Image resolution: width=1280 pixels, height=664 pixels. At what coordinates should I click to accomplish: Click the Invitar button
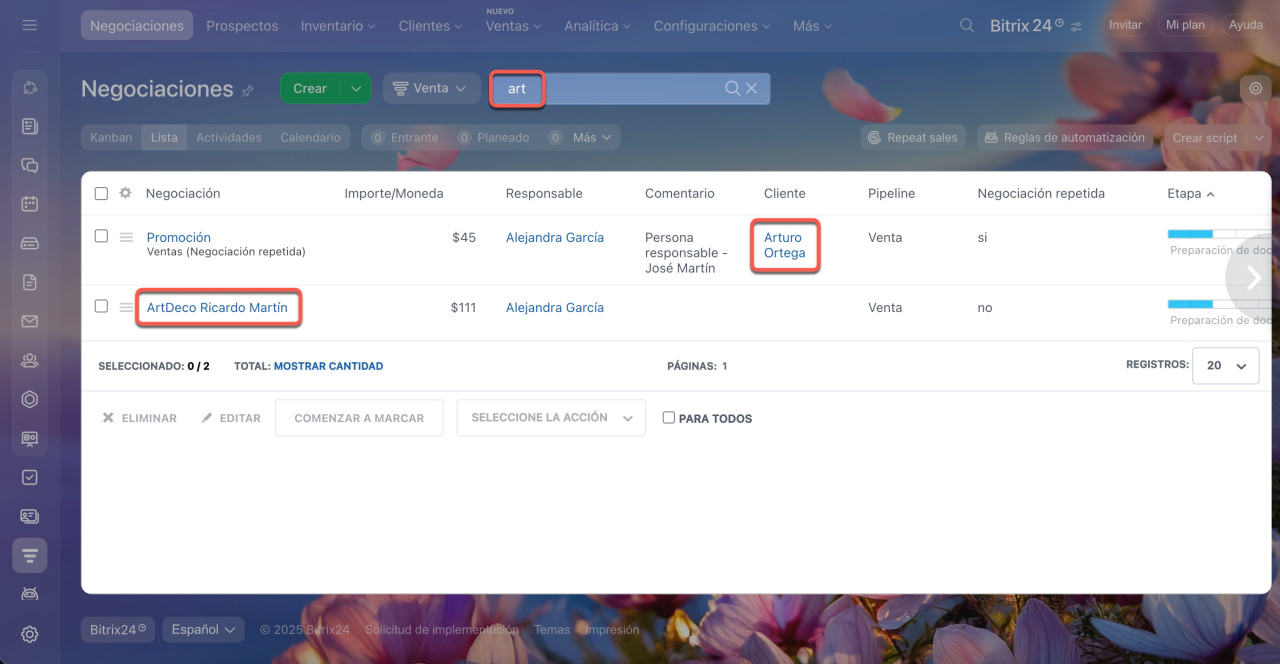(x=1125, y=25)
